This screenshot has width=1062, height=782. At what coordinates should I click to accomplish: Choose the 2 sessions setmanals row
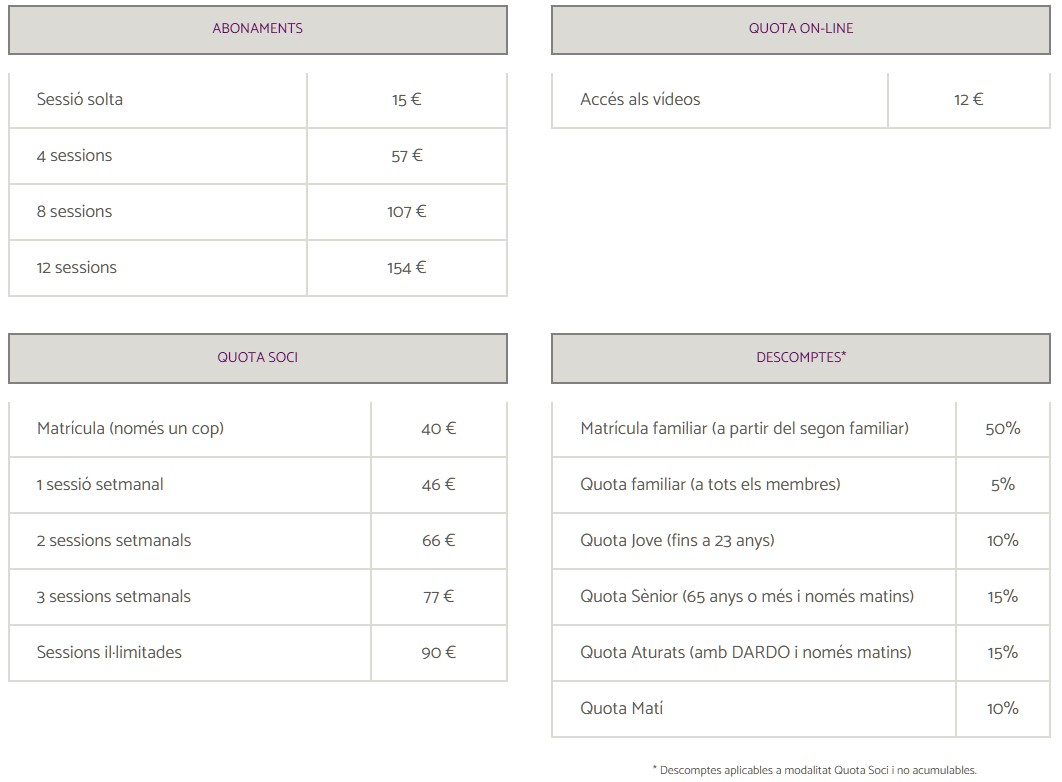click(x=257, y=541)
